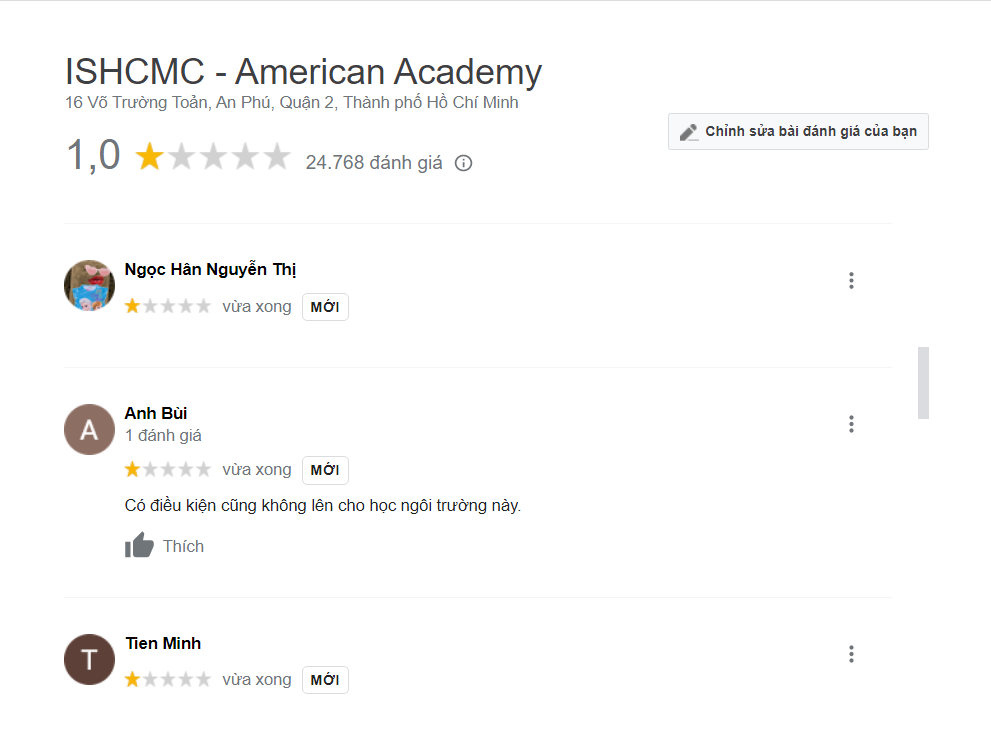Click star rating on Anh Bùi's review
The width and height of the screenshot is (991, 750).
click(x=168, y=469)
